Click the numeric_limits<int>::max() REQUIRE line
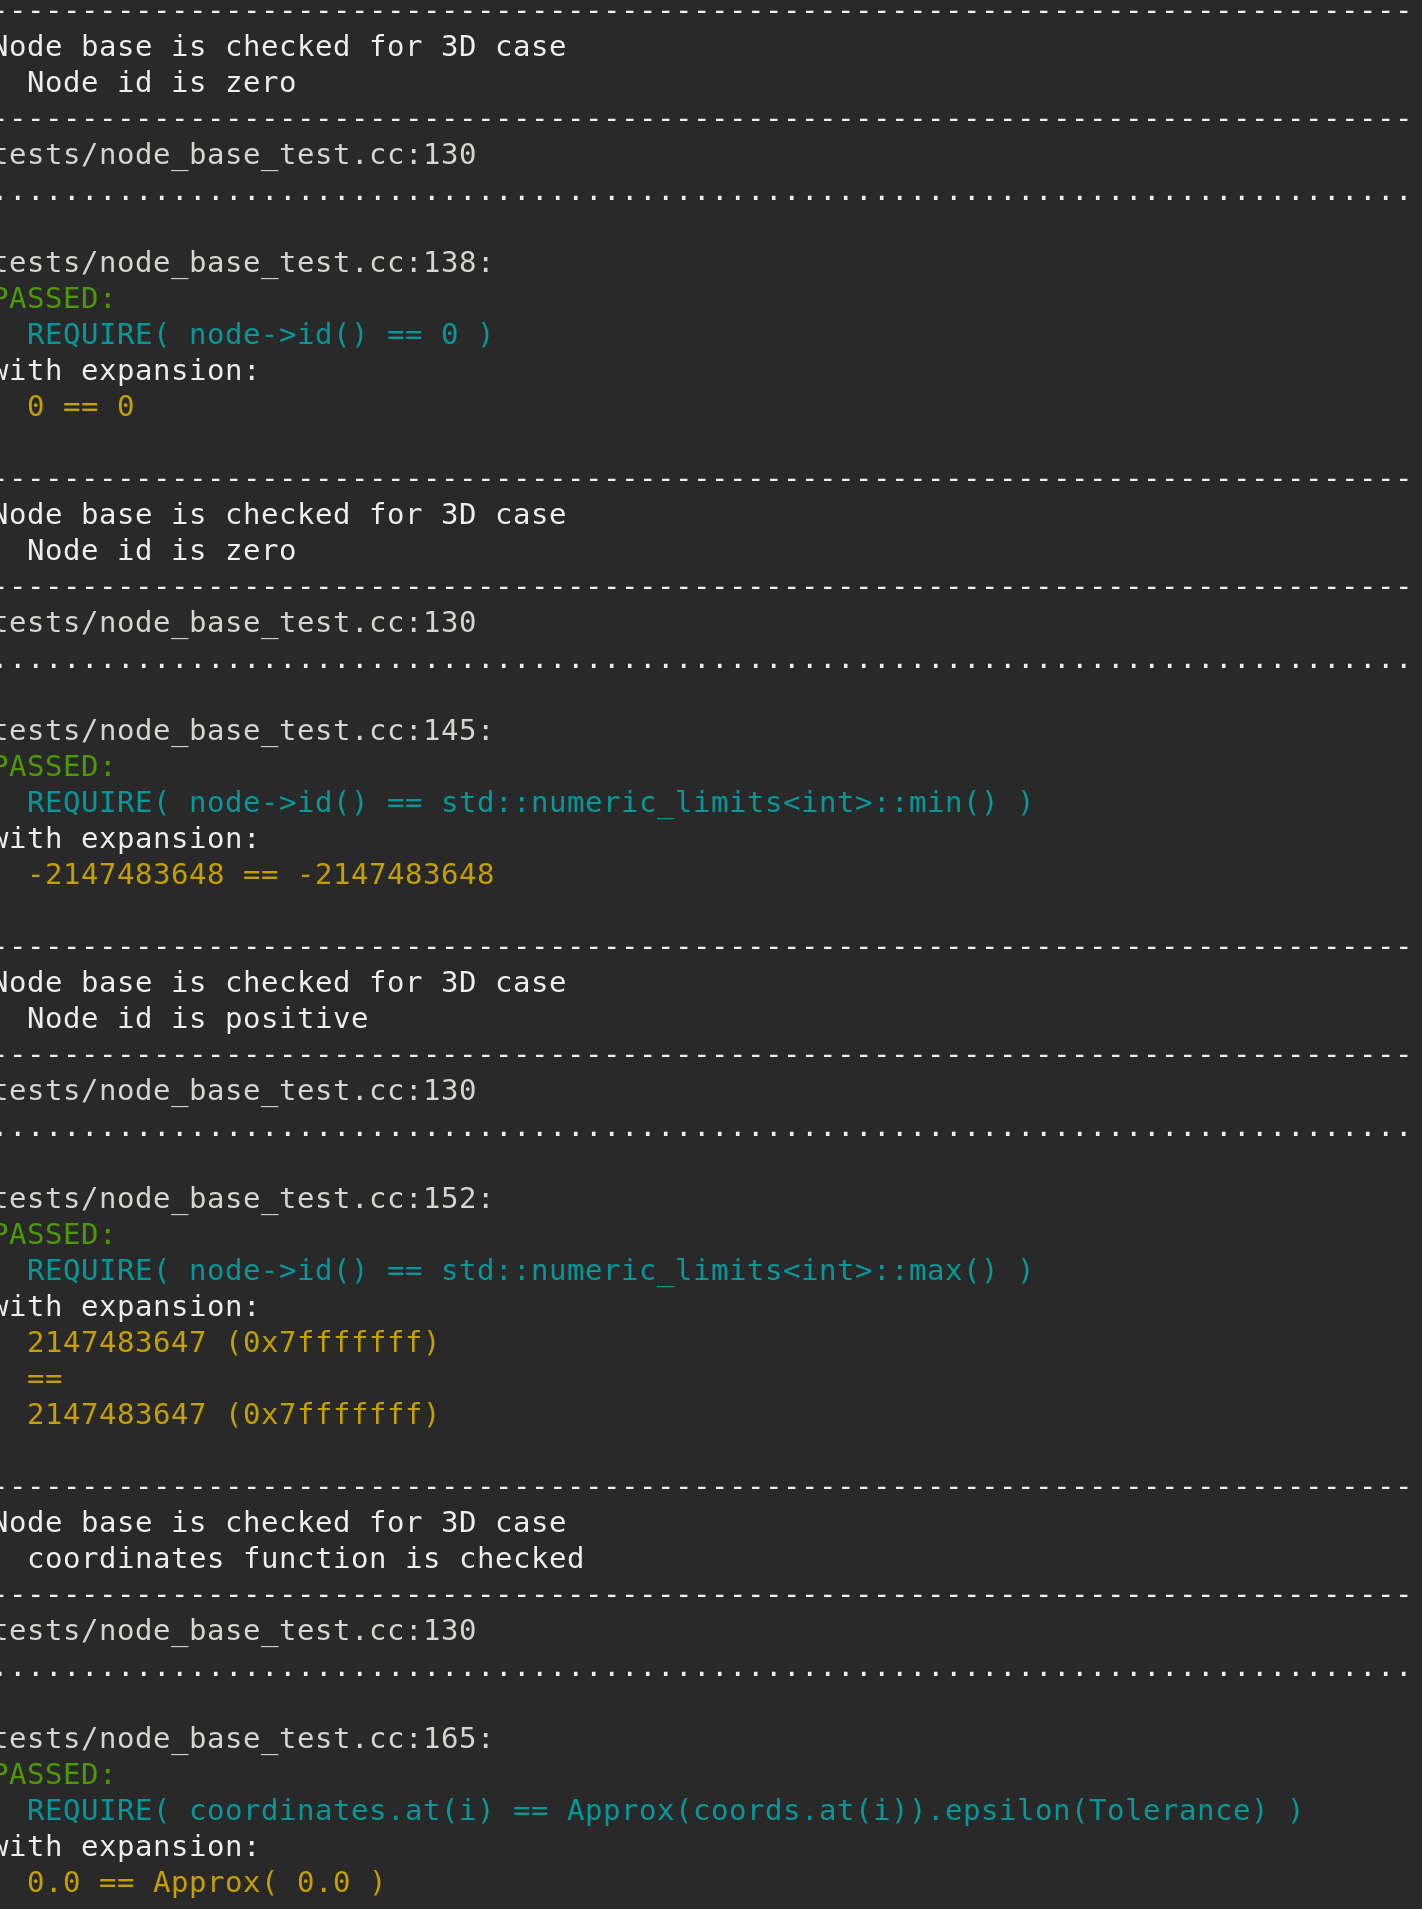 [530, 1271]
